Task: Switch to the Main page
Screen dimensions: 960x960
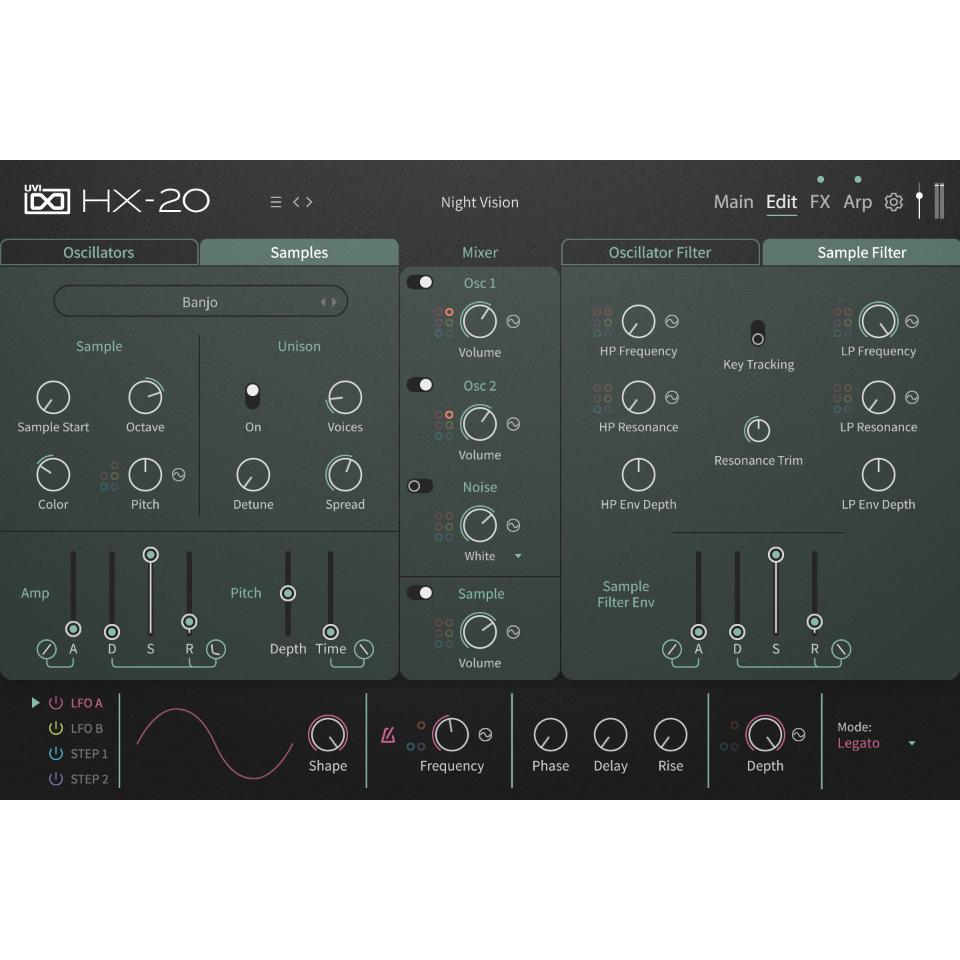Action: tap(733, 202)
